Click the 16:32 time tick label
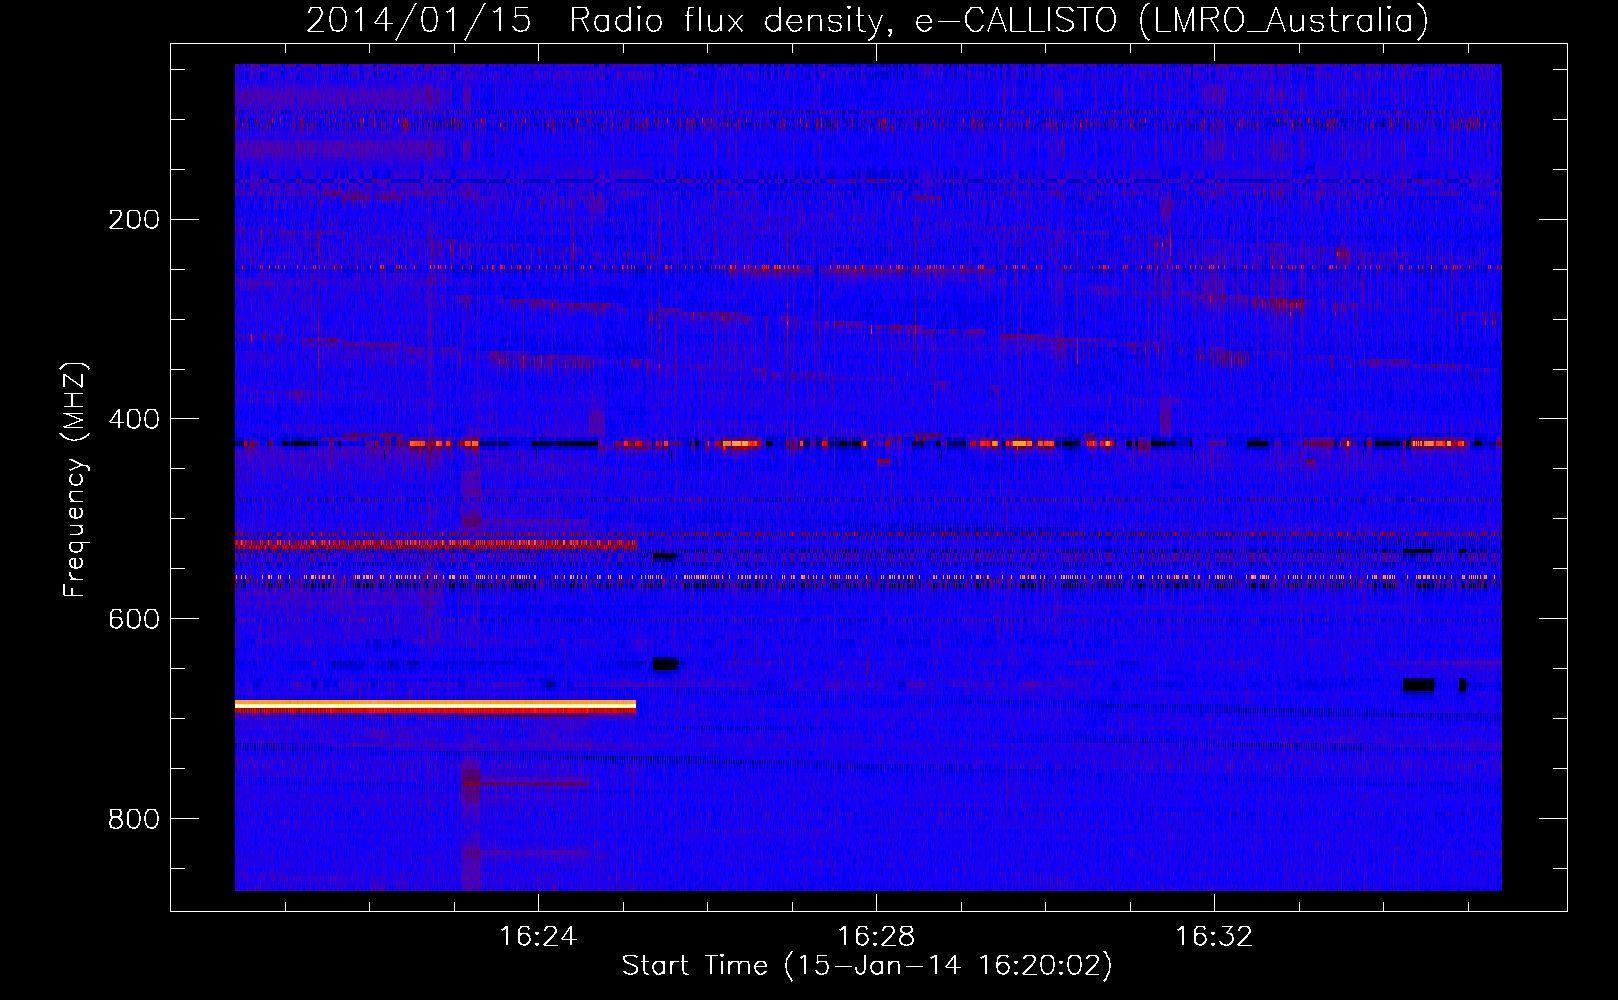Image resolution: width=1618 pixels, height=1000 pixels. [x=1213, y=937]
